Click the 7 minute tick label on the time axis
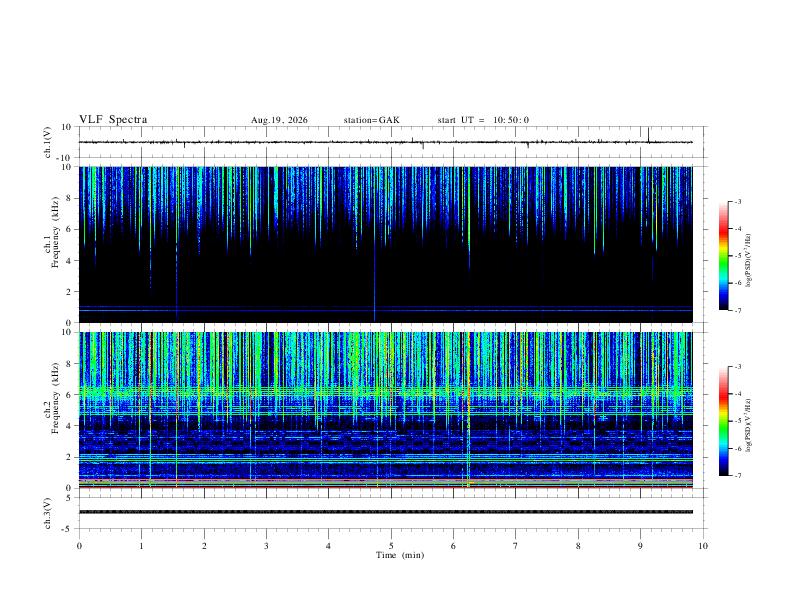792x612 pixels. click(516, 546)
